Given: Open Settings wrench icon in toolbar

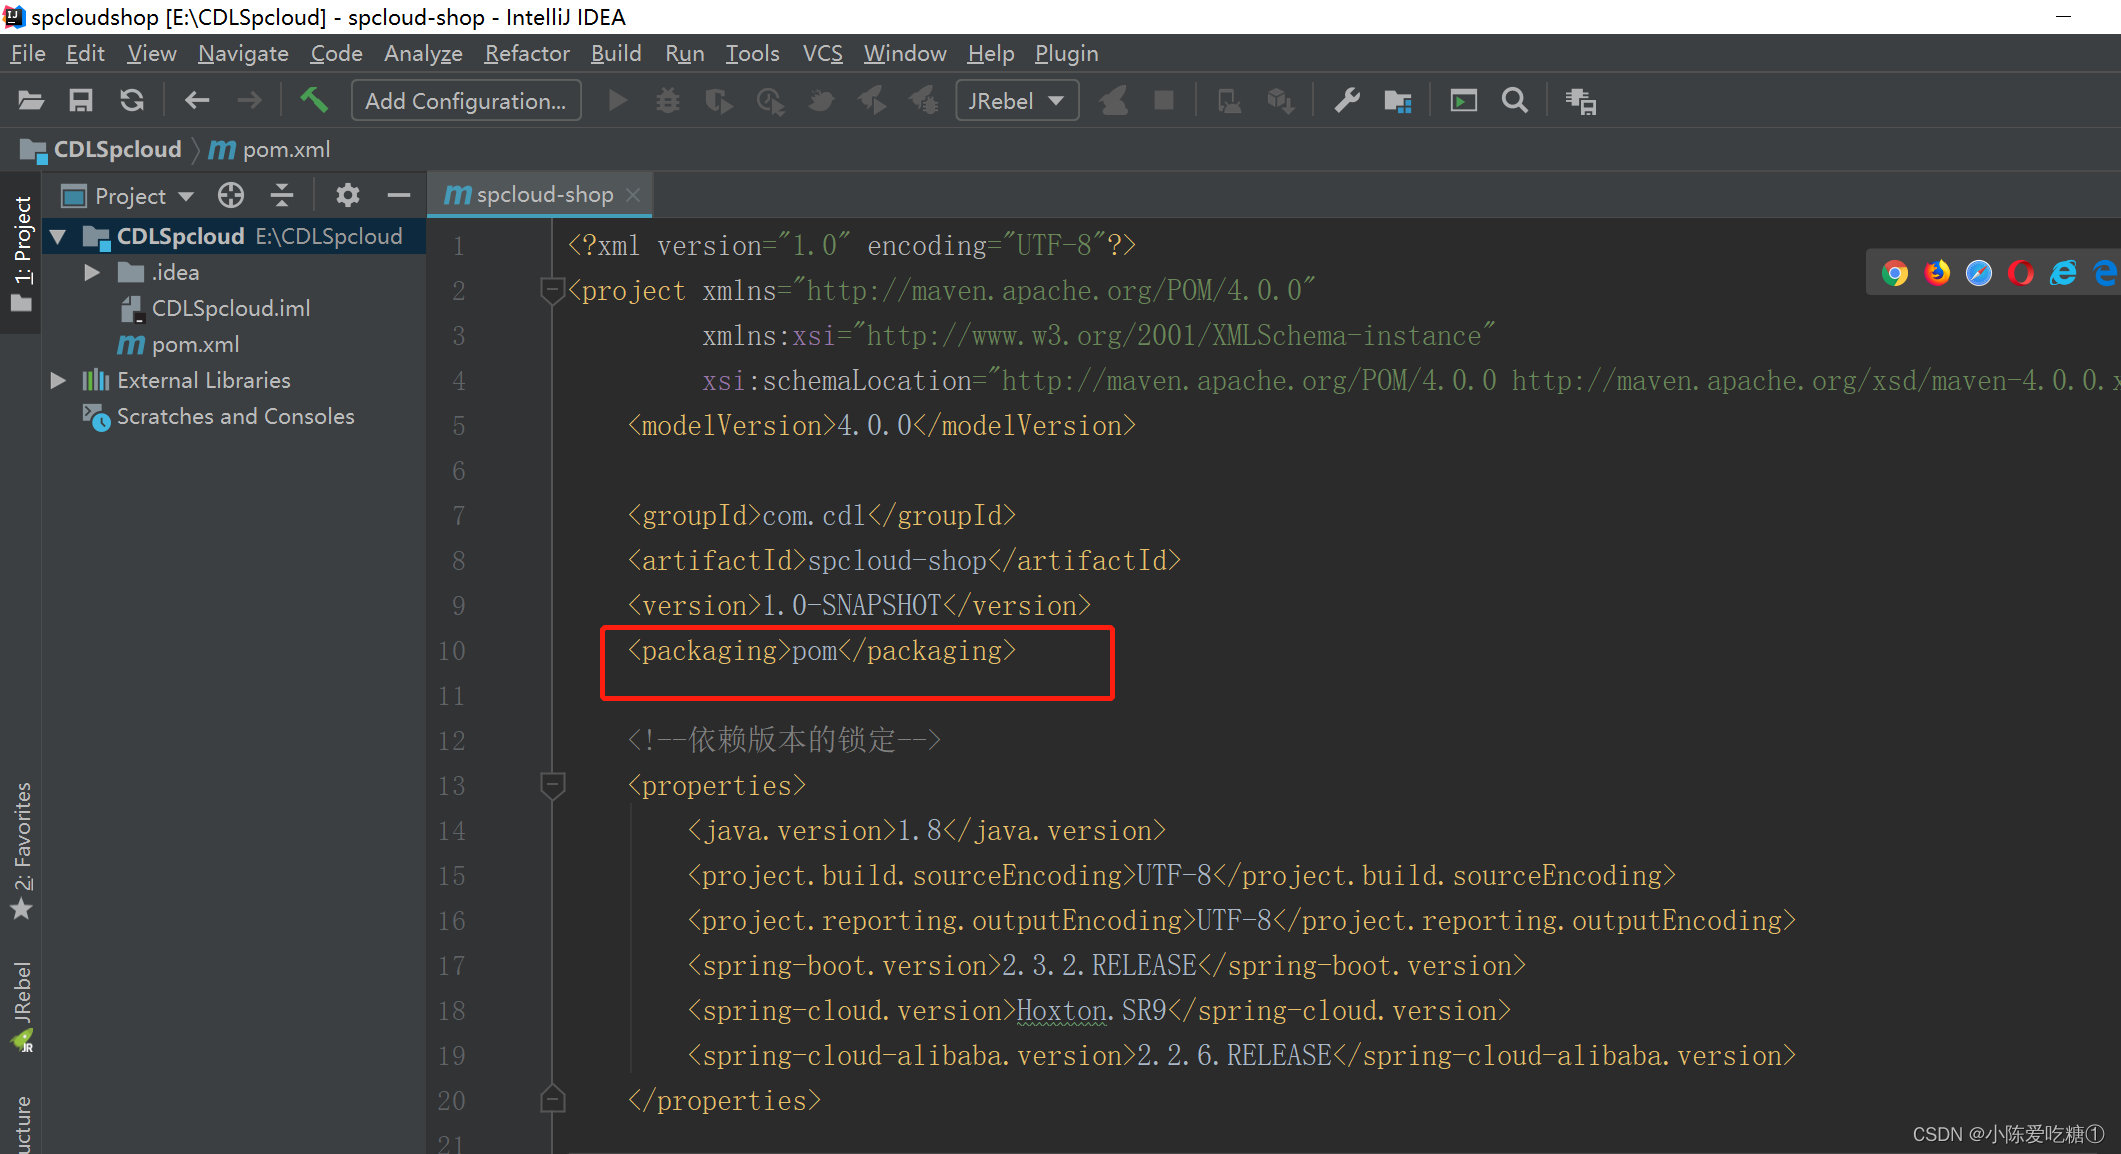Looking at the screenshot, I should coord(1346,100).
